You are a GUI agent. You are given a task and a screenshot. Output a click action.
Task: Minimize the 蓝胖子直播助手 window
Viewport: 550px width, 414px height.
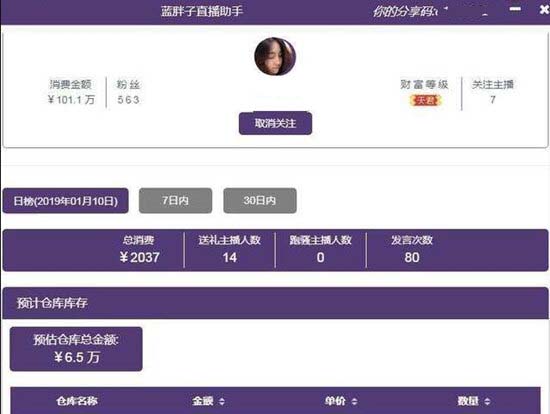click(x=515, y=9)
